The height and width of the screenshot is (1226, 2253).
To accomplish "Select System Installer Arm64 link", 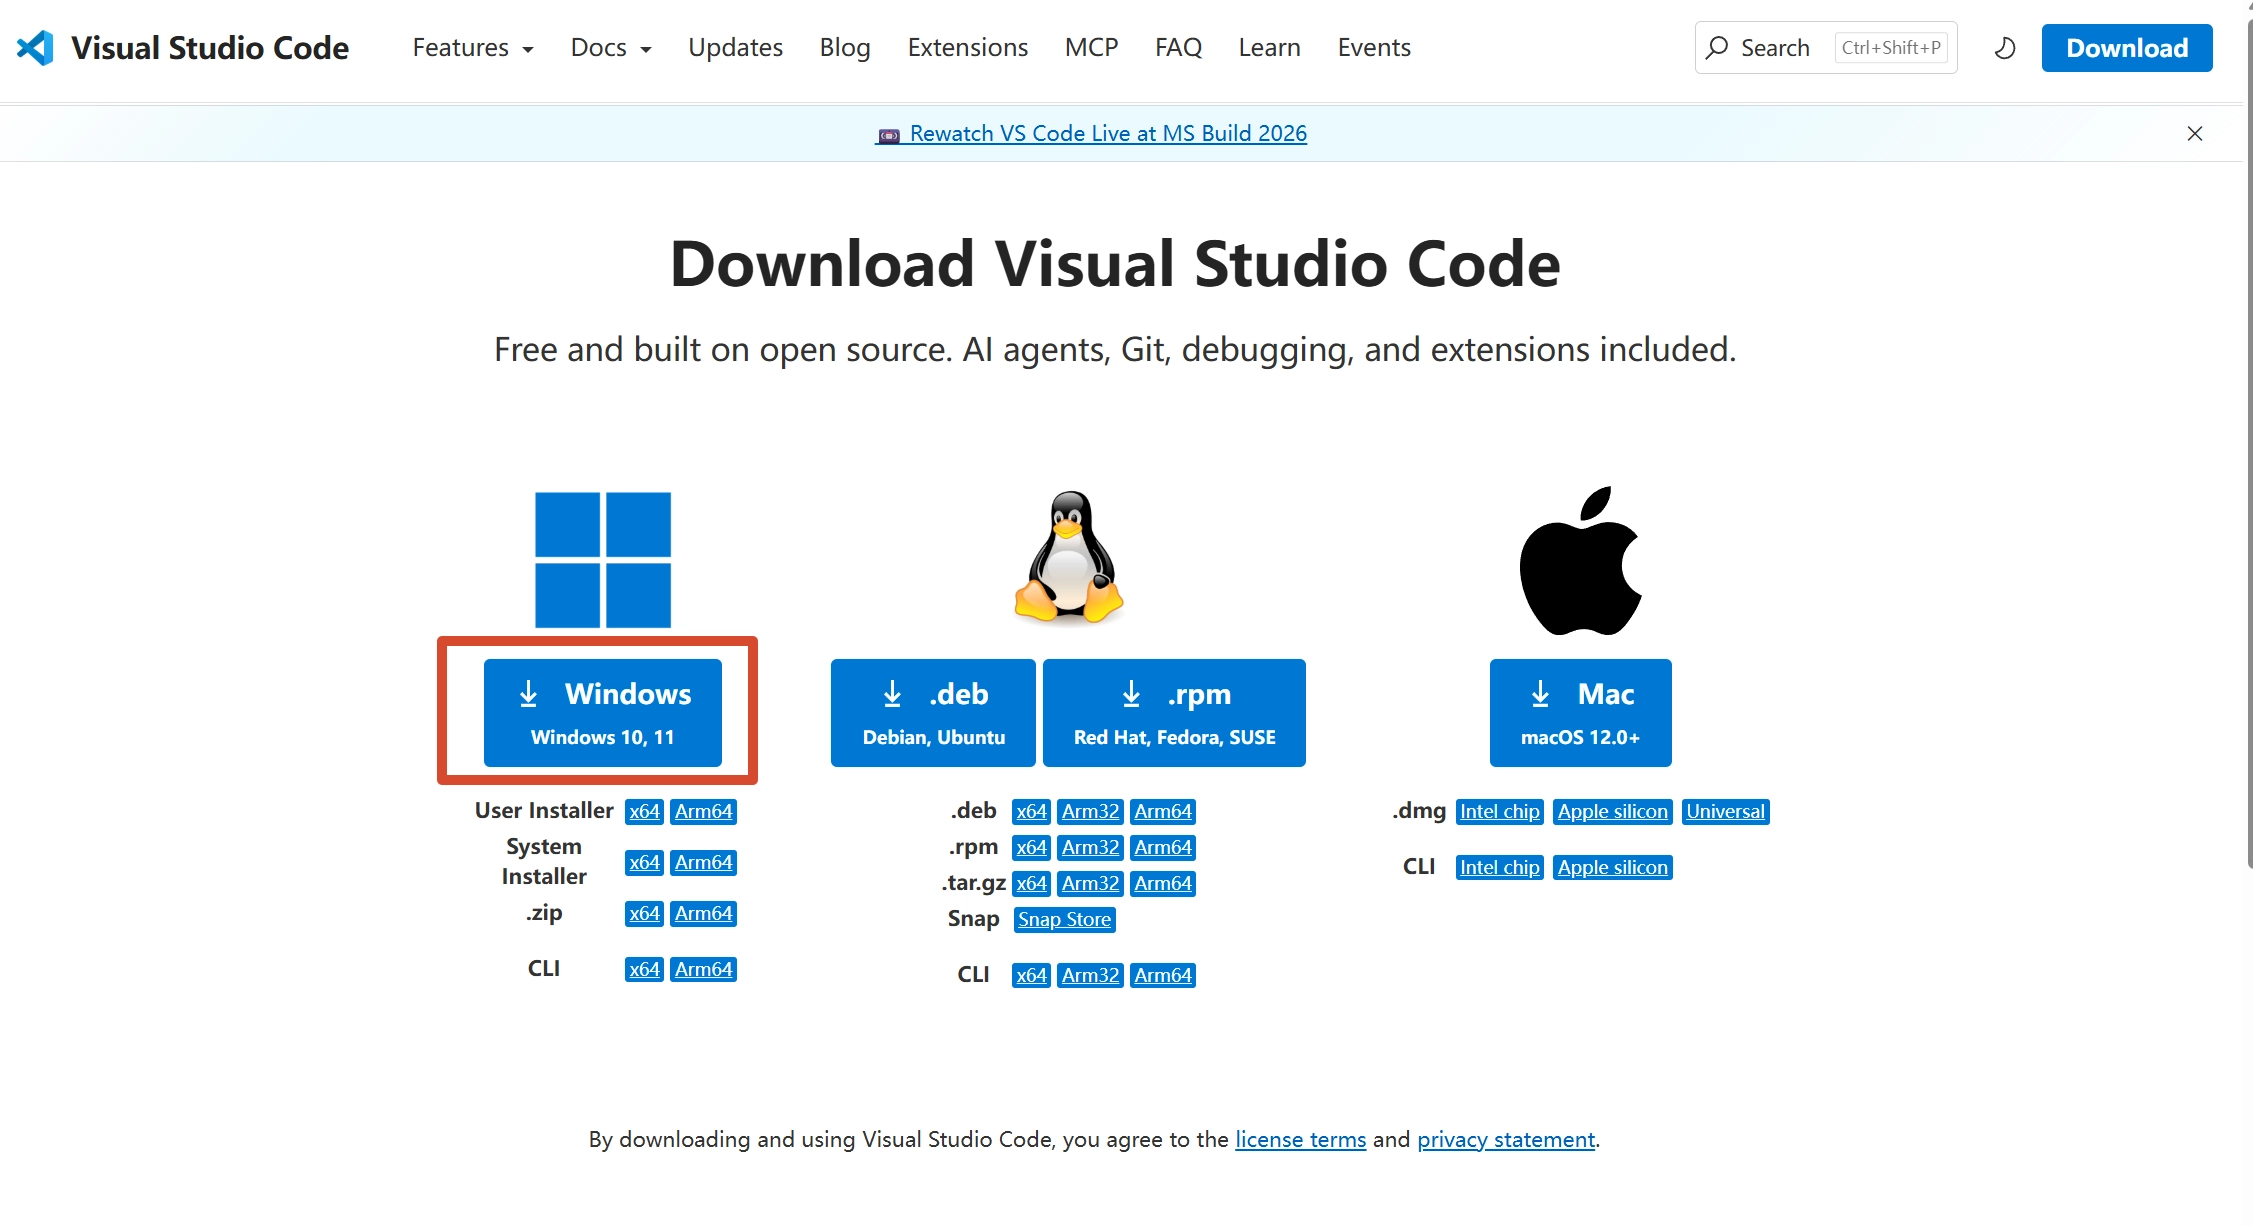I will click(703, 863).
